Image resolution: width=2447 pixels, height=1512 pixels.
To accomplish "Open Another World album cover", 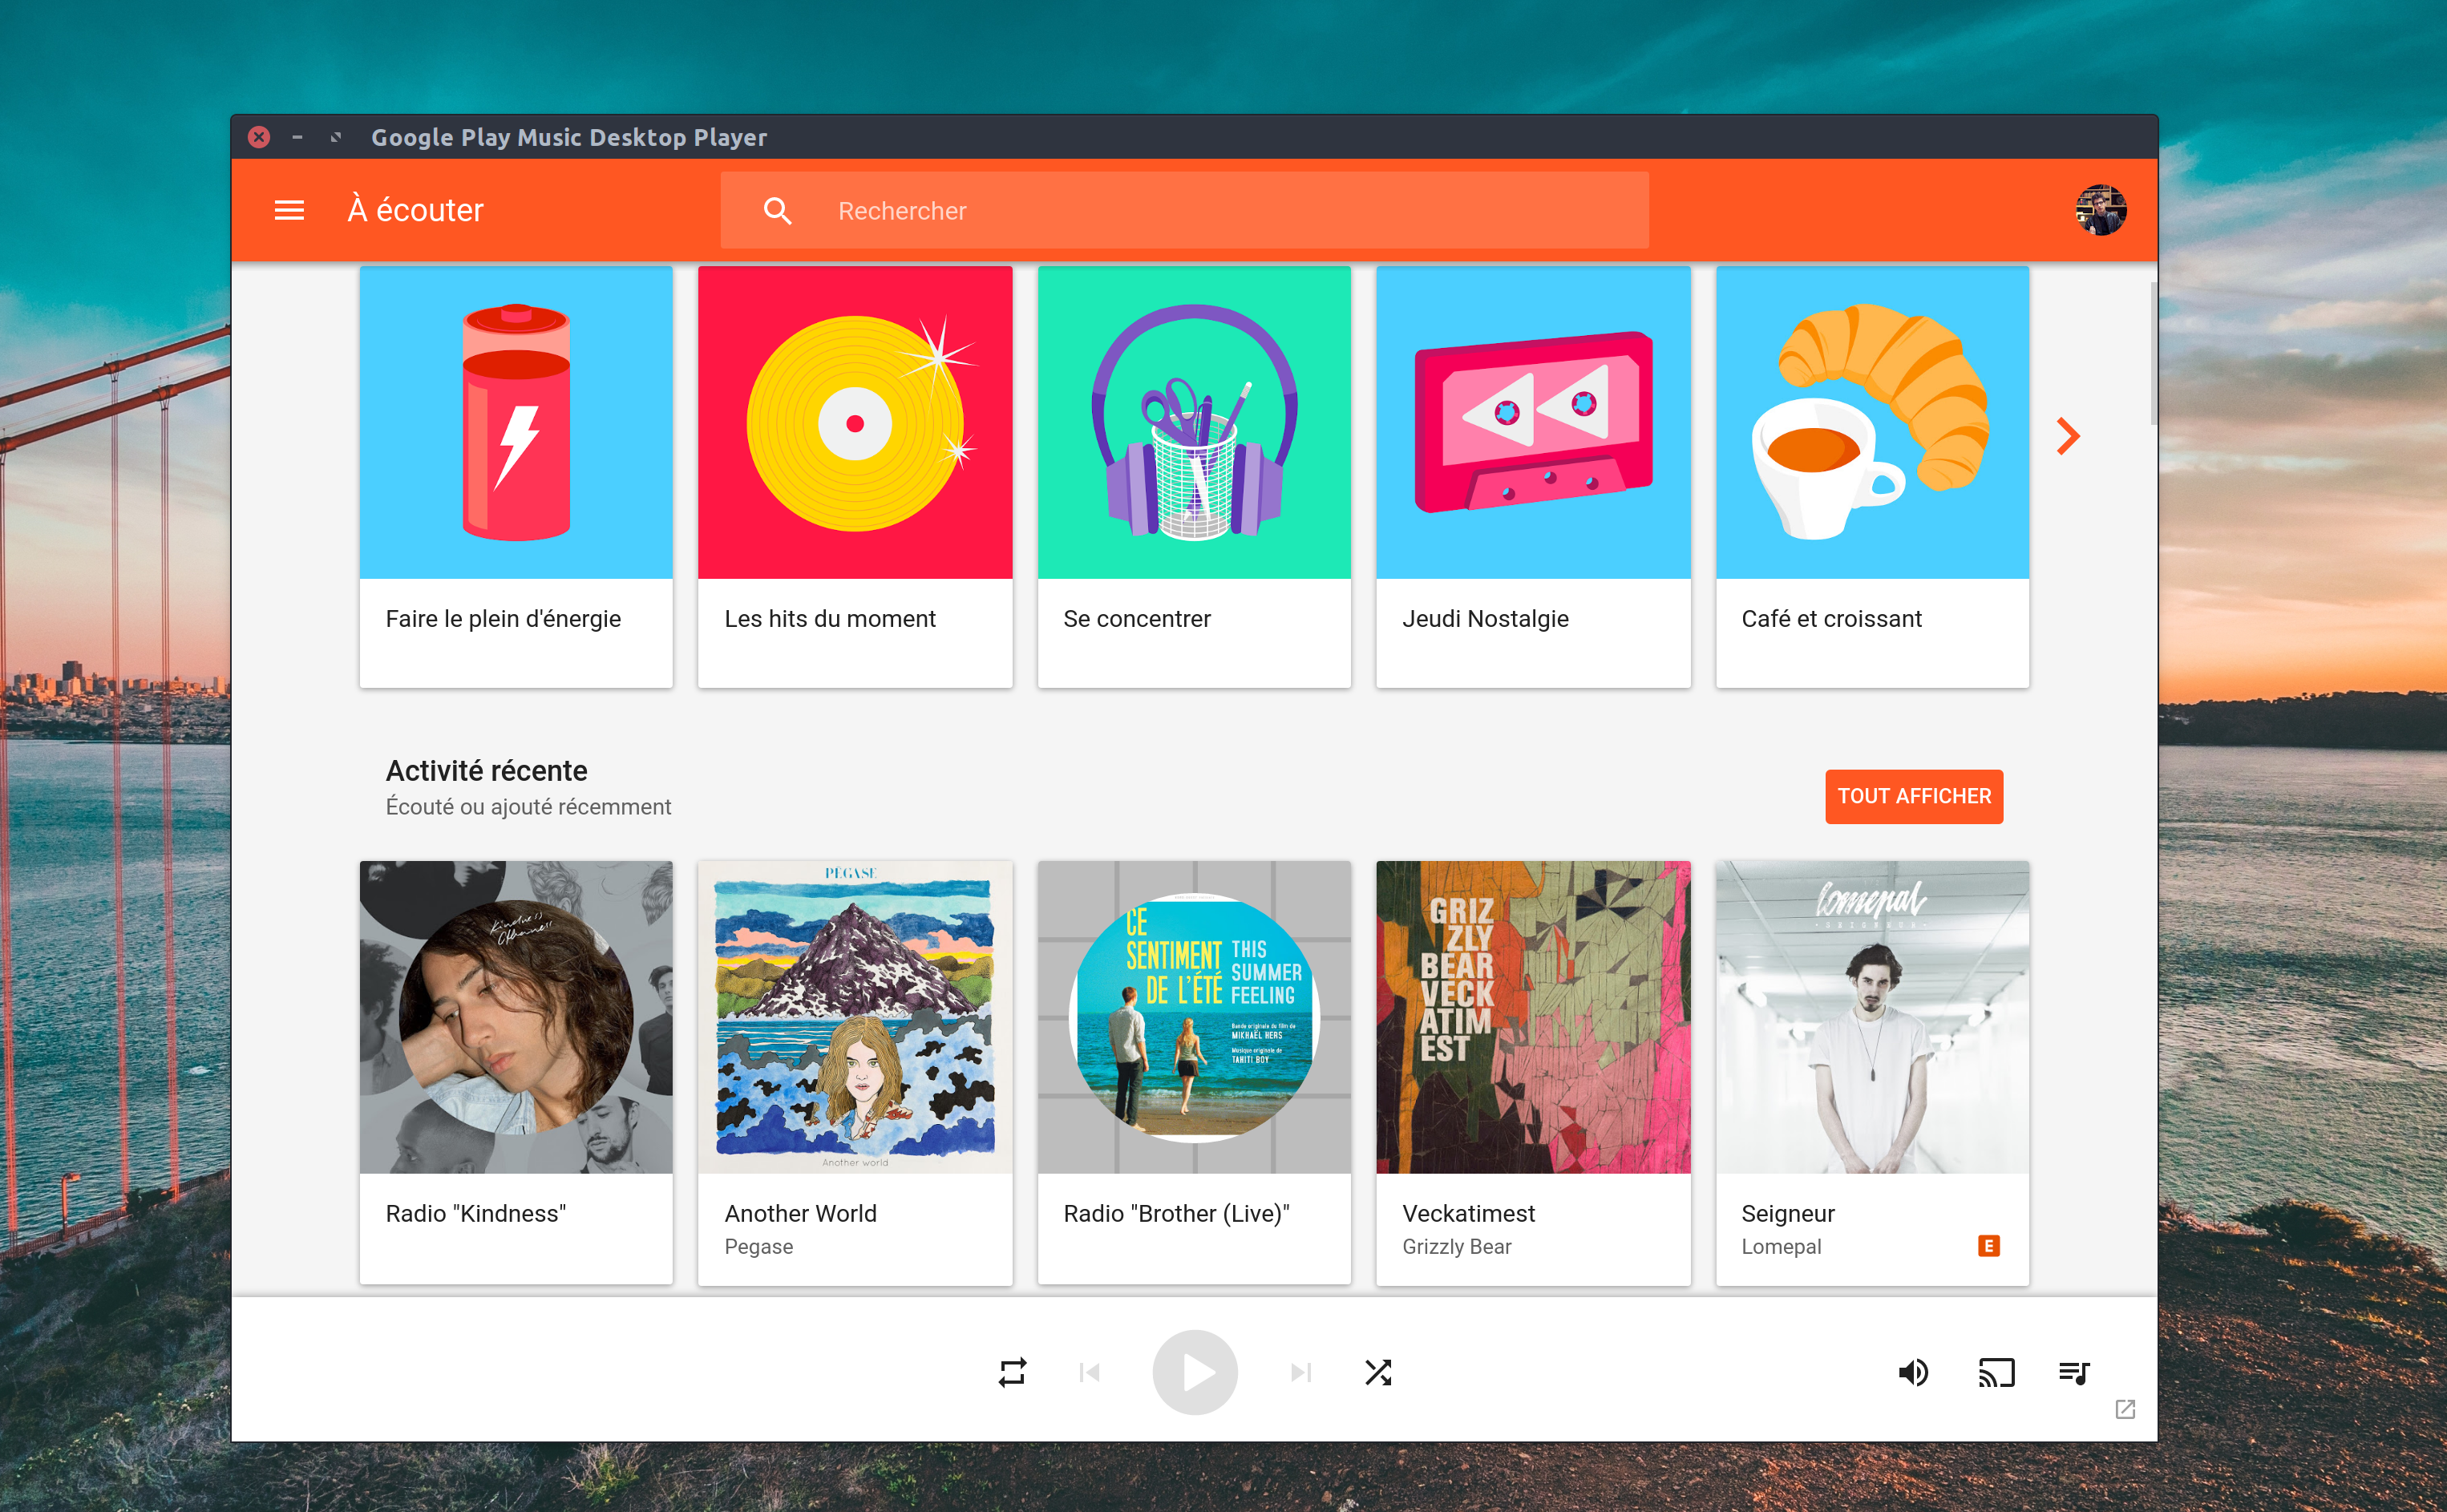I will coord(855,1017).
